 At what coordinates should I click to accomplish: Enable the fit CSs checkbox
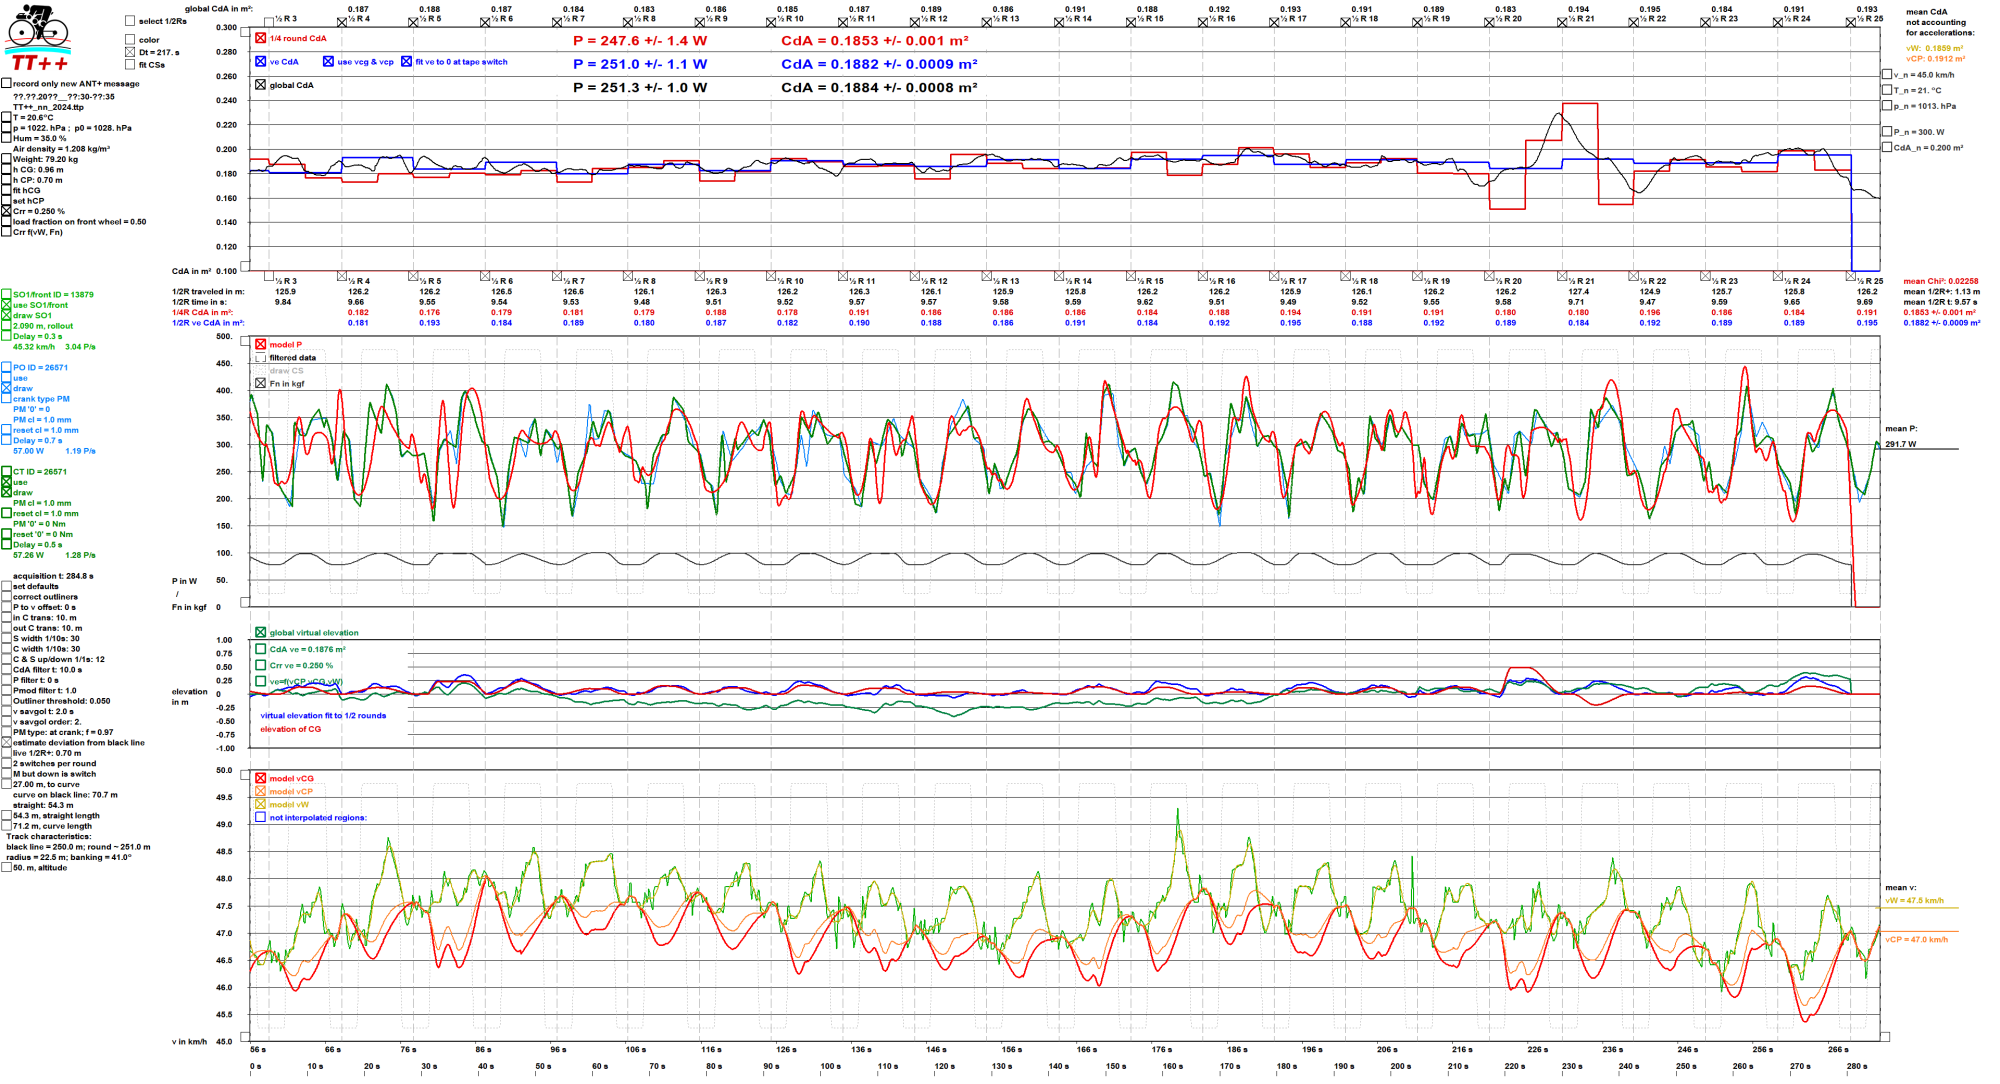pyautogui.click(x=130, y=65)
